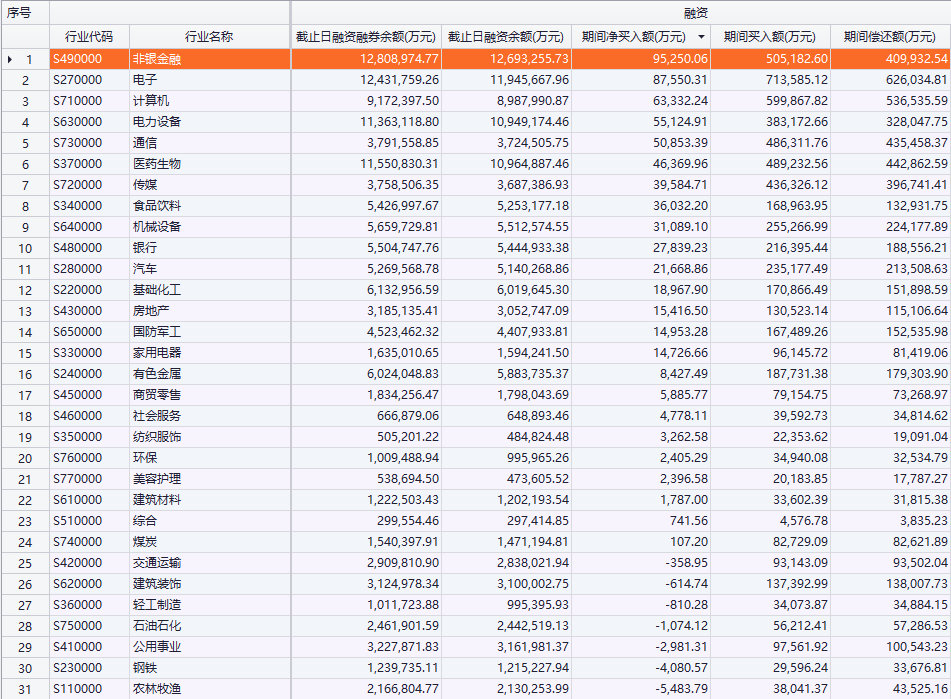Select row number 10 for 银行
This screenshot has width=951, height=699.
click(25, 248)
